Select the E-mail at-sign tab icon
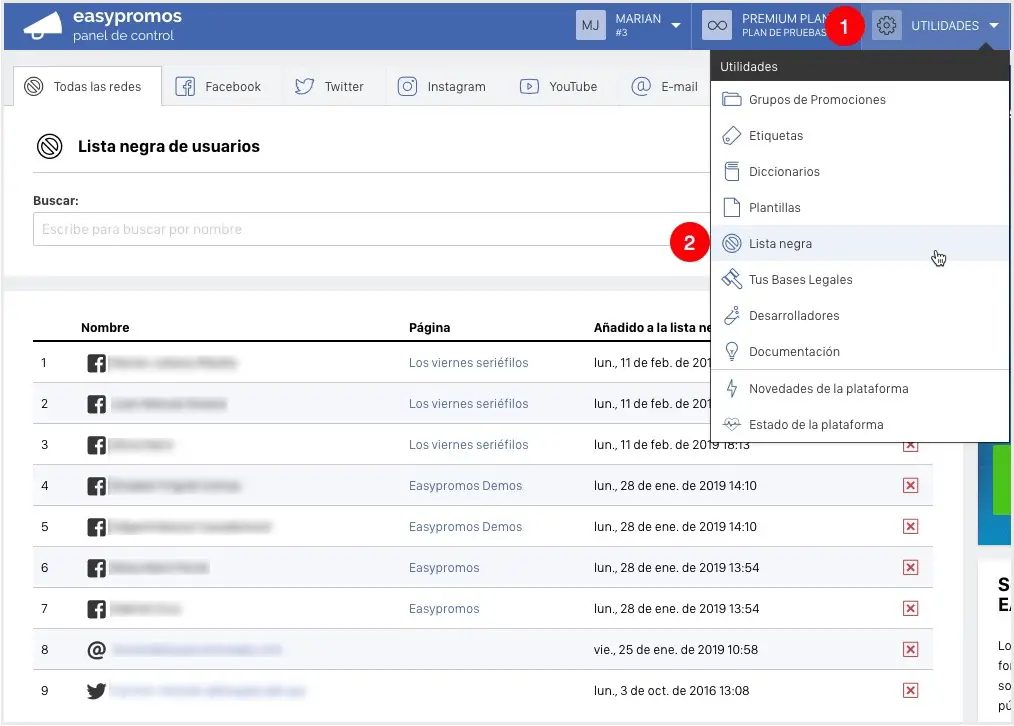The width and height of the screenshot is (1014, 726). (x=641, y=87)
